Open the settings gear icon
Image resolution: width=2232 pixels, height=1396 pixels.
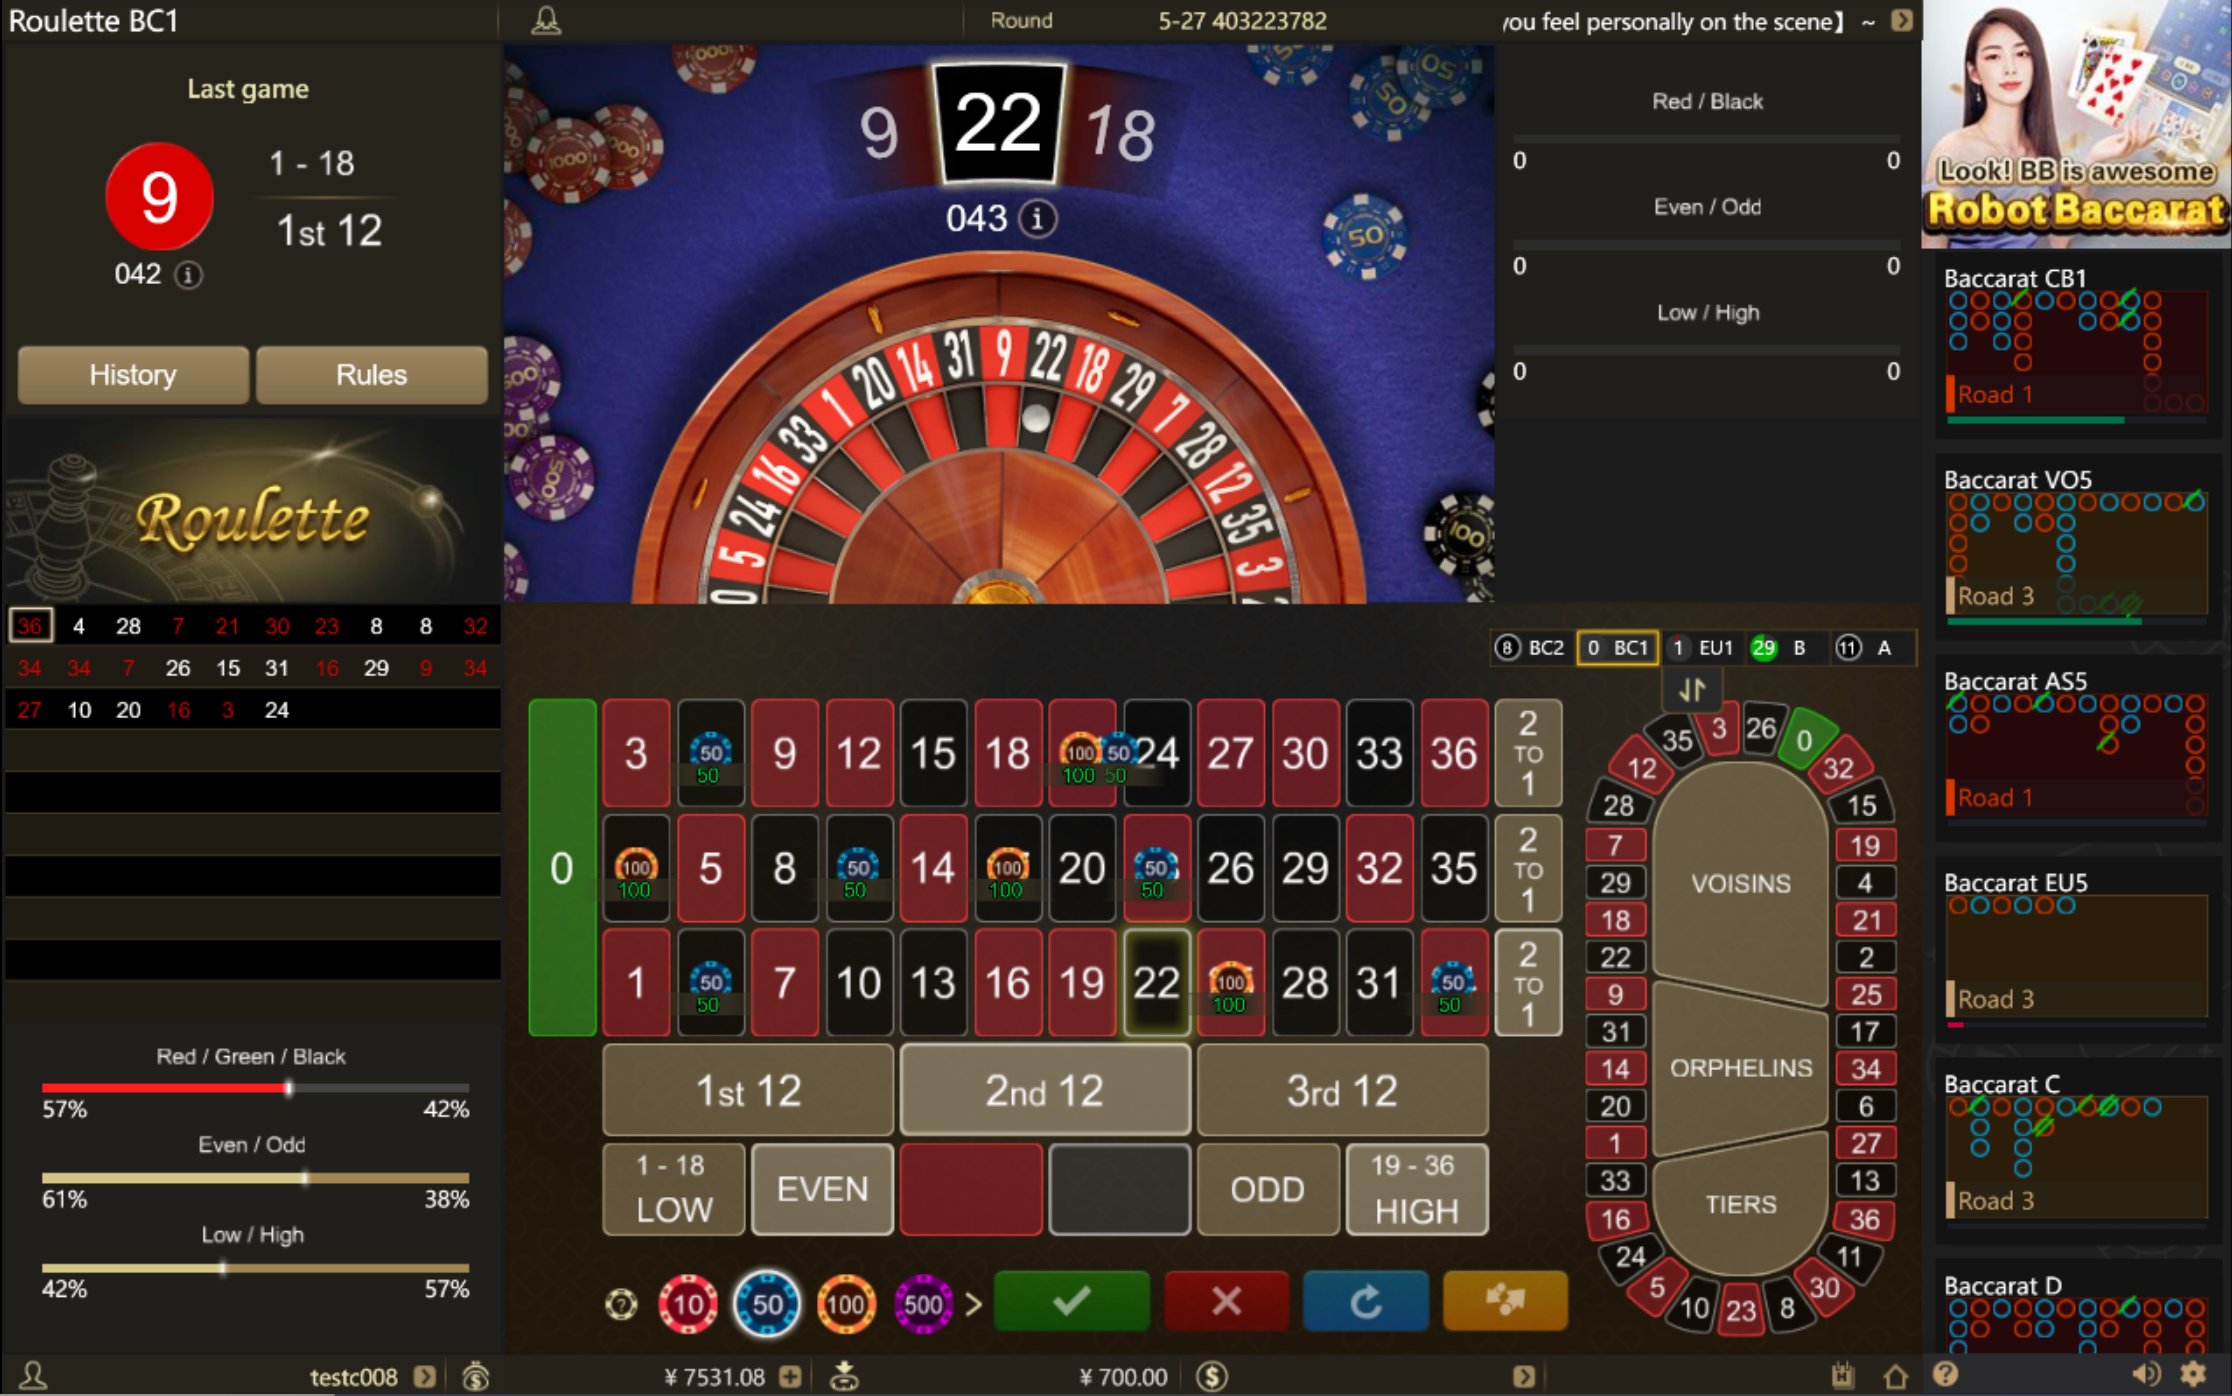pyautogui.click(x=2193, y=1374)
